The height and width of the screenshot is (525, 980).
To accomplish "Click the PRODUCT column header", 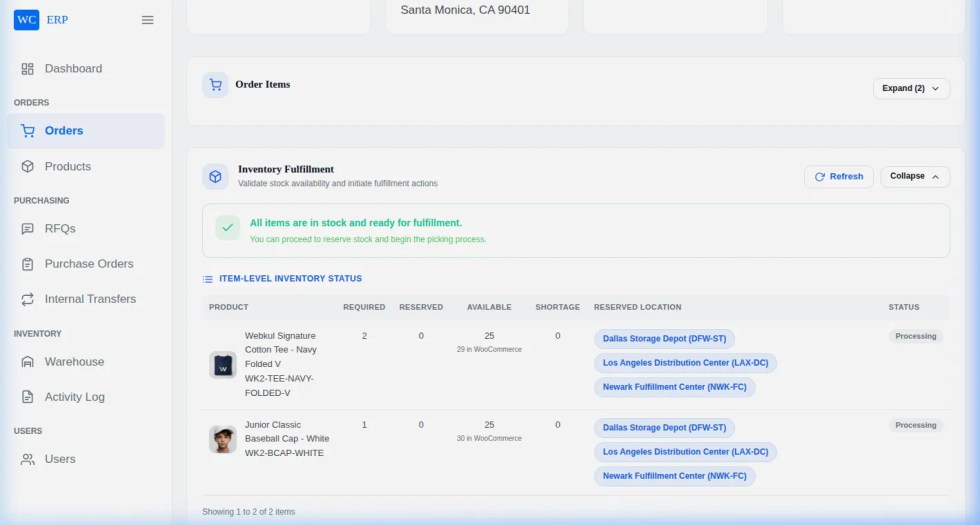I will coord(229,308).
